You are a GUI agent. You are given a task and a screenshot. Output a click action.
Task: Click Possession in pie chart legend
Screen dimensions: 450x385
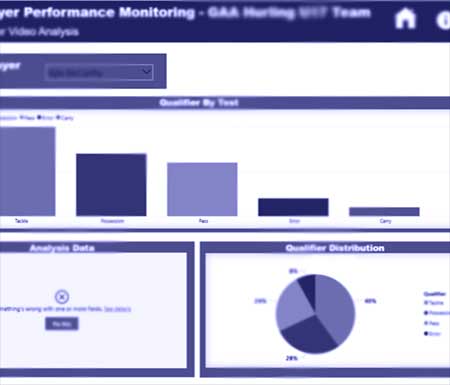pyautogui.click(x=437, y=313)
